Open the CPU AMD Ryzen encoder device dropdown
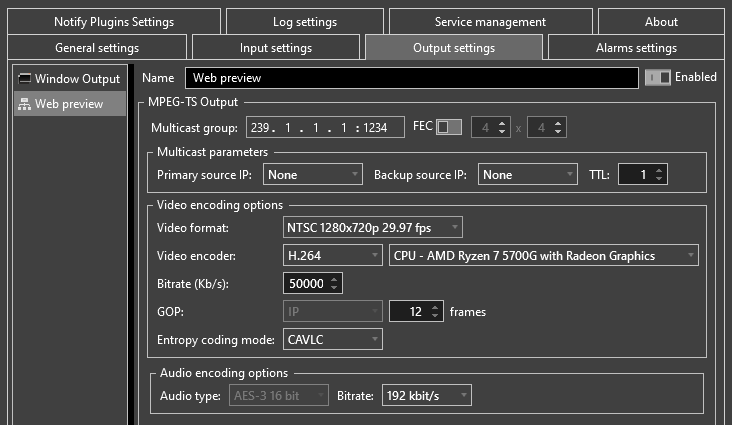The image size is (732, 425). [544, 255]
